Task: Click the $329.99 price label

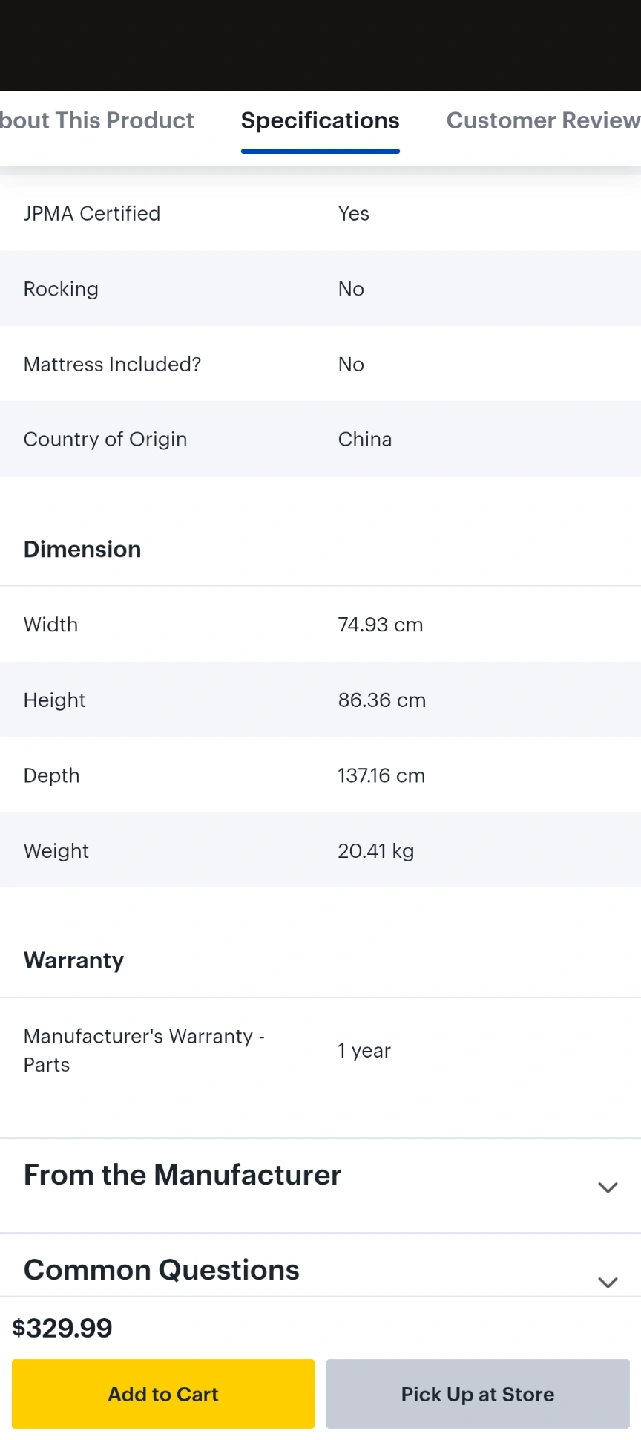Action: [62, 1329]
